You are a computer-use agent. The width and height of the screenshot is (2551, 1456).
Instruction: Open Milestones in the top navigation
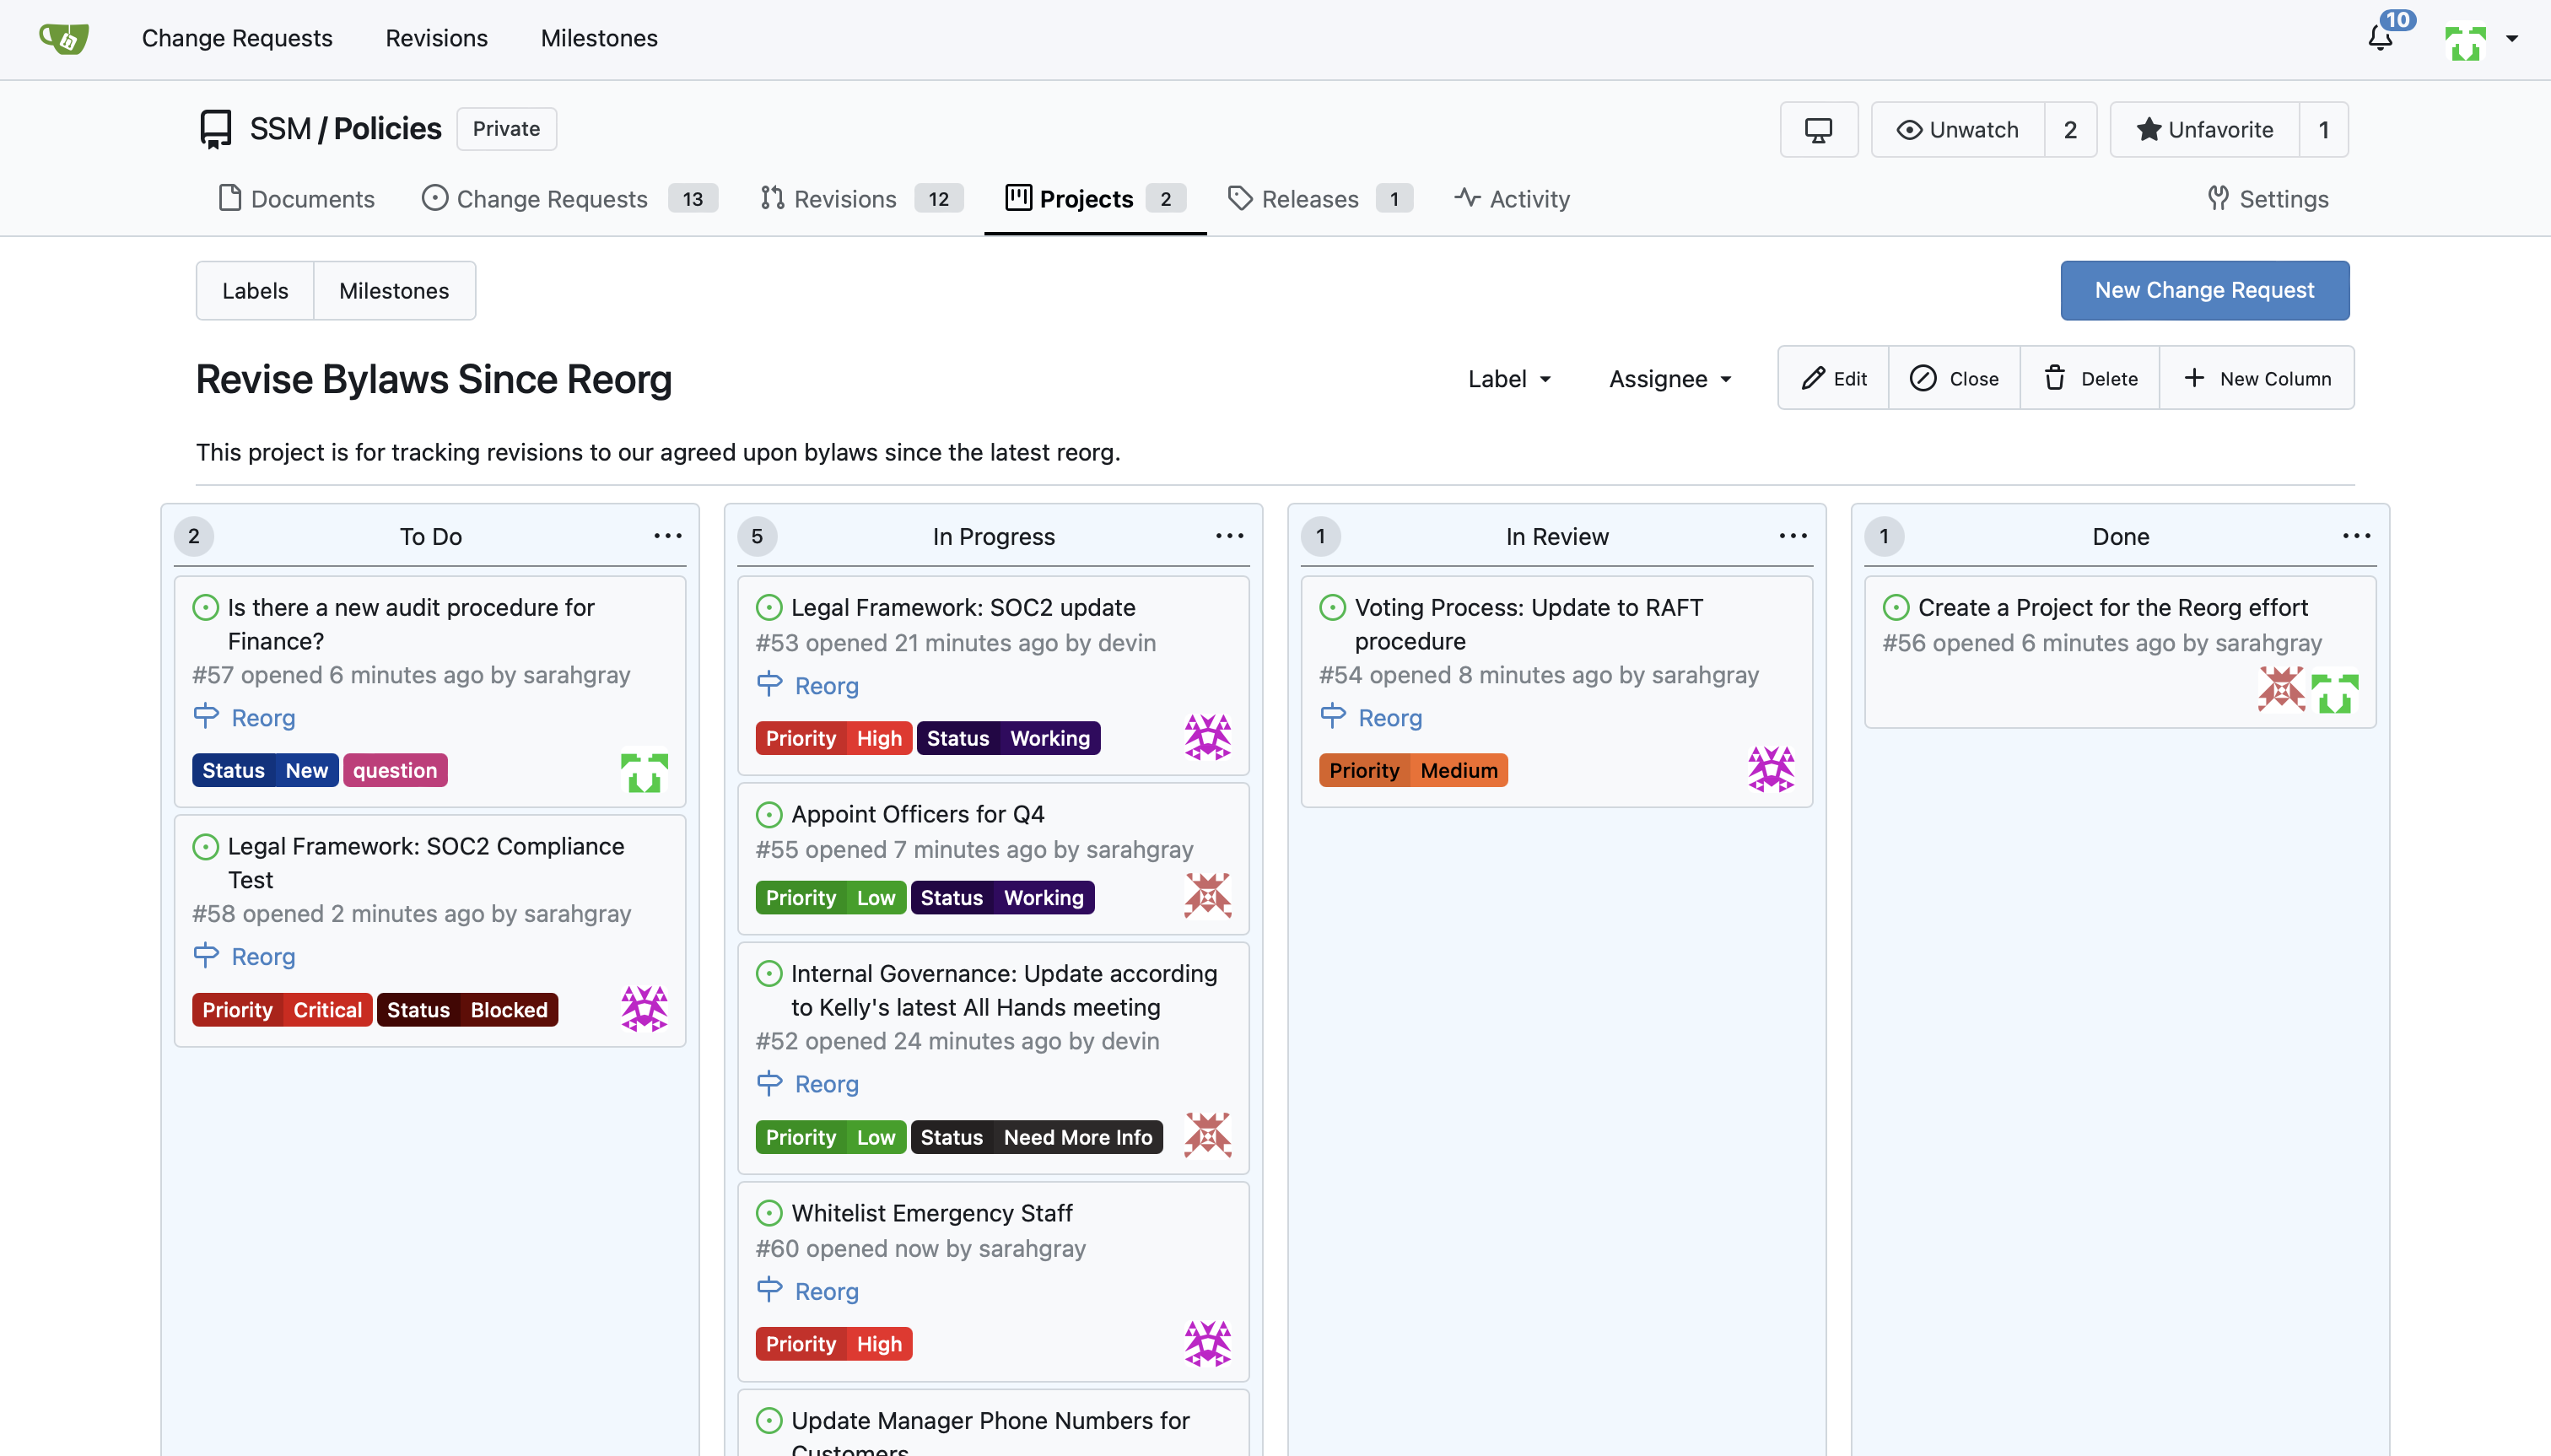pyautogui.click(x=599, y=38)
